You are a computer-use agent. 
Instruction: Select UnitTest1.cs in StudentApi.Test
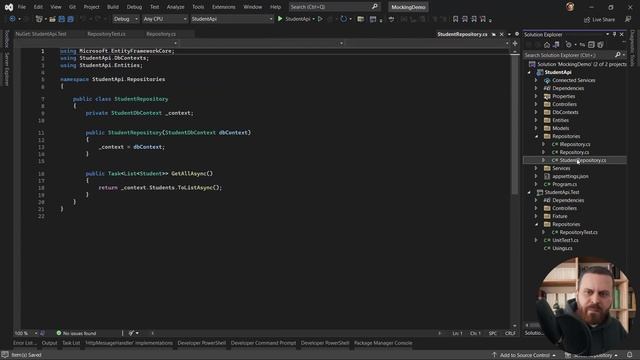tap(565, 240)
